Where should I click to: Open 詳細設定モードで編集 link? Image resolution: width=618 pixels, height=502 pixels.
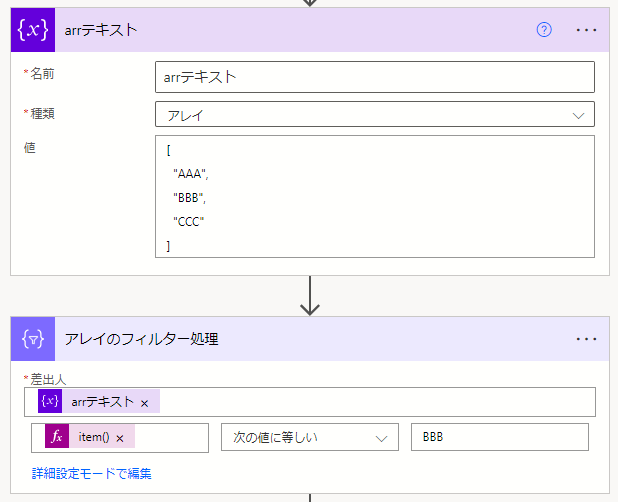click(91, 473)
